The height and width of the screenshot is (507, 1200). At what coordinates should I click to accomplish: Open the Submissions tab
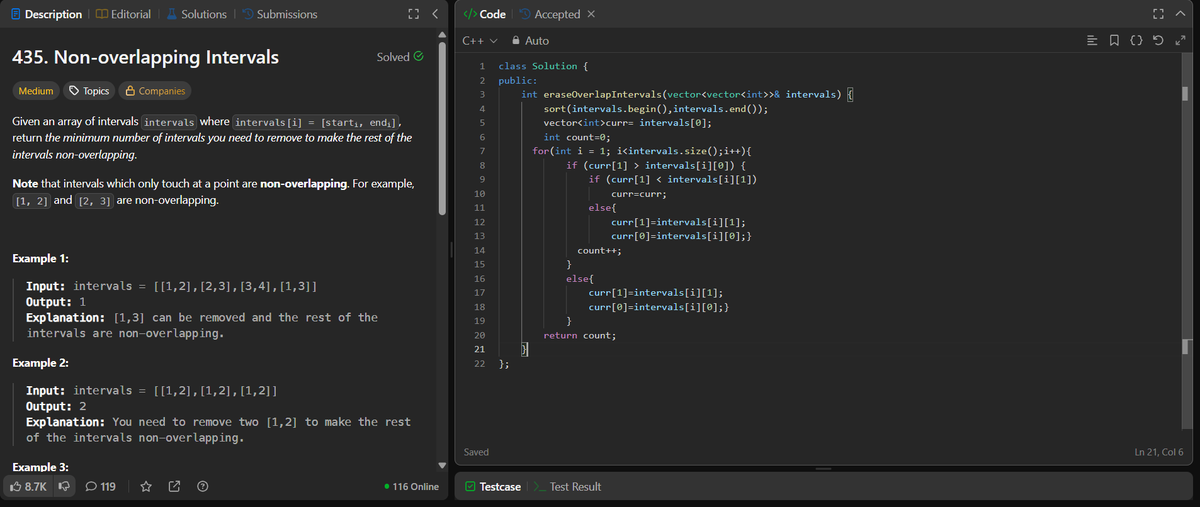pos(279,14)
